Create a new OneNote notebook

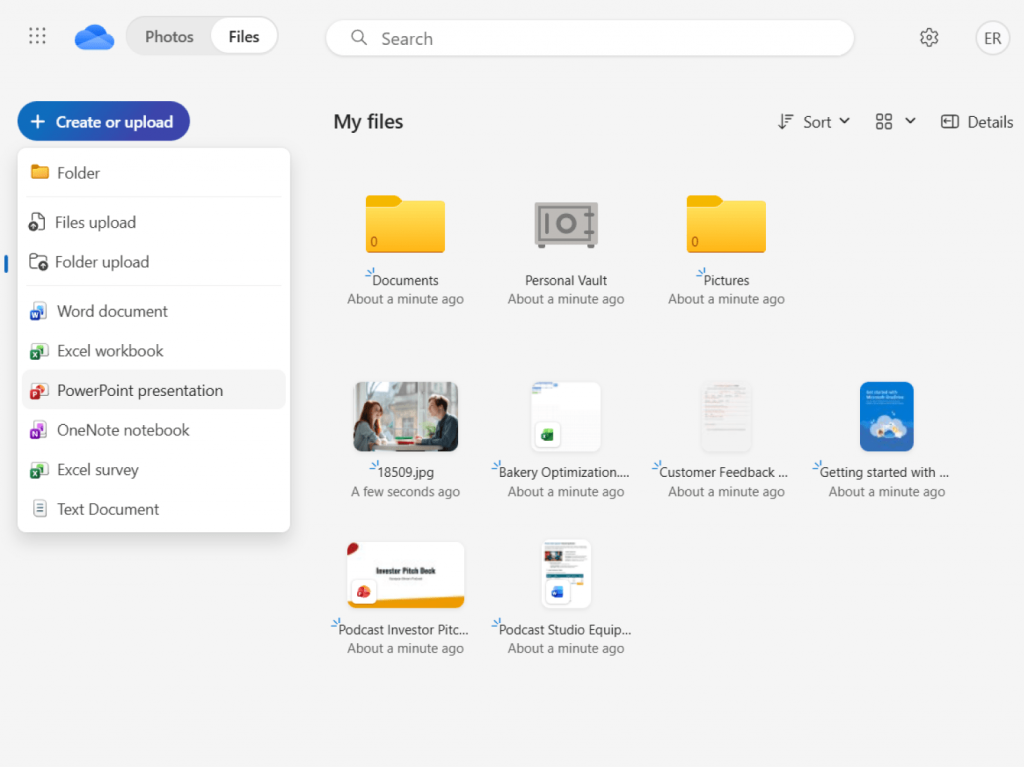point(123,431)
